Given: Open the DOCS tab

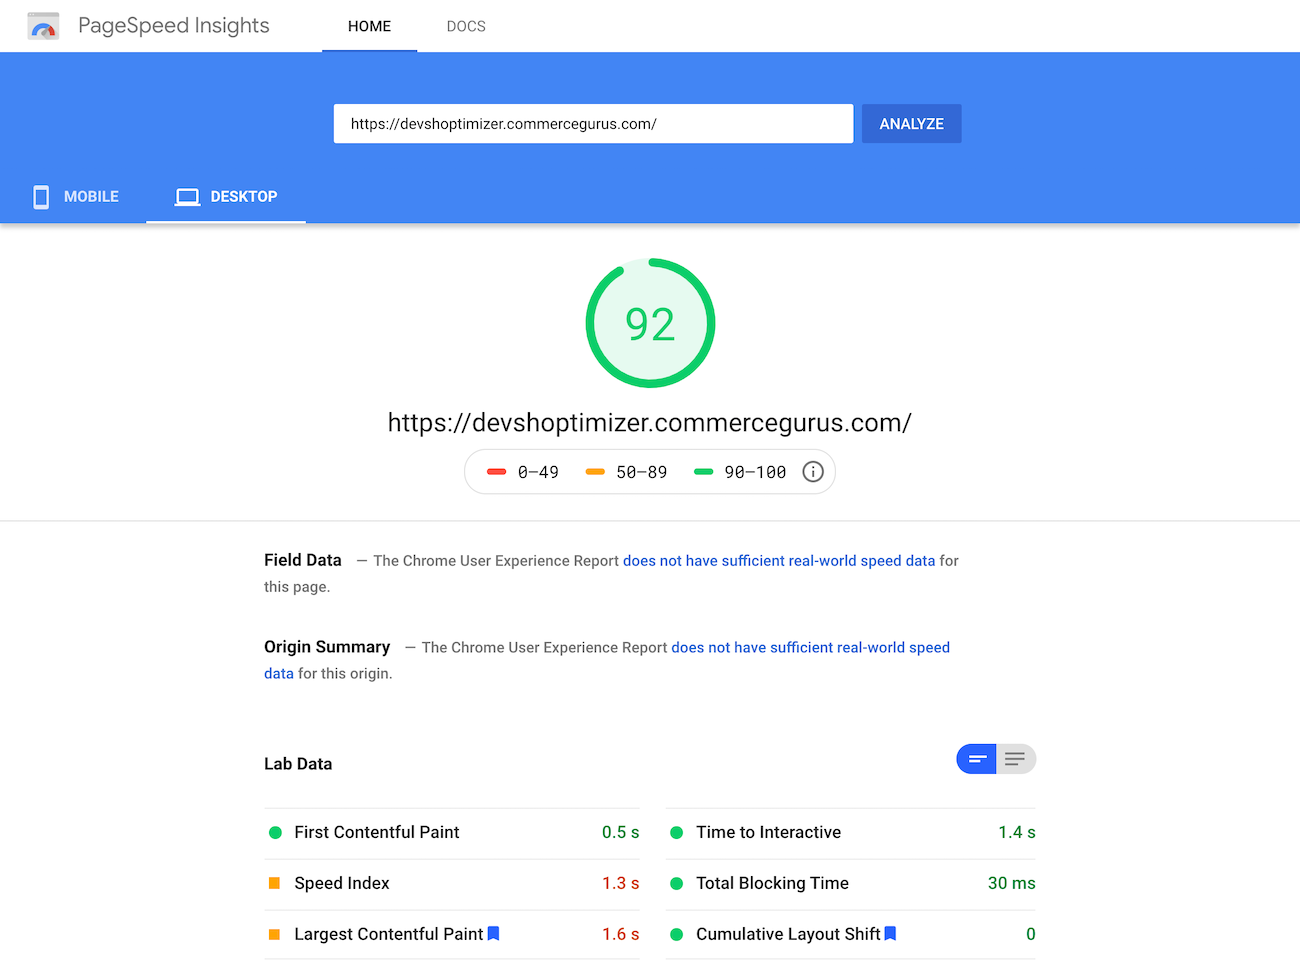Looking at the screenshot, I should 466,26.
